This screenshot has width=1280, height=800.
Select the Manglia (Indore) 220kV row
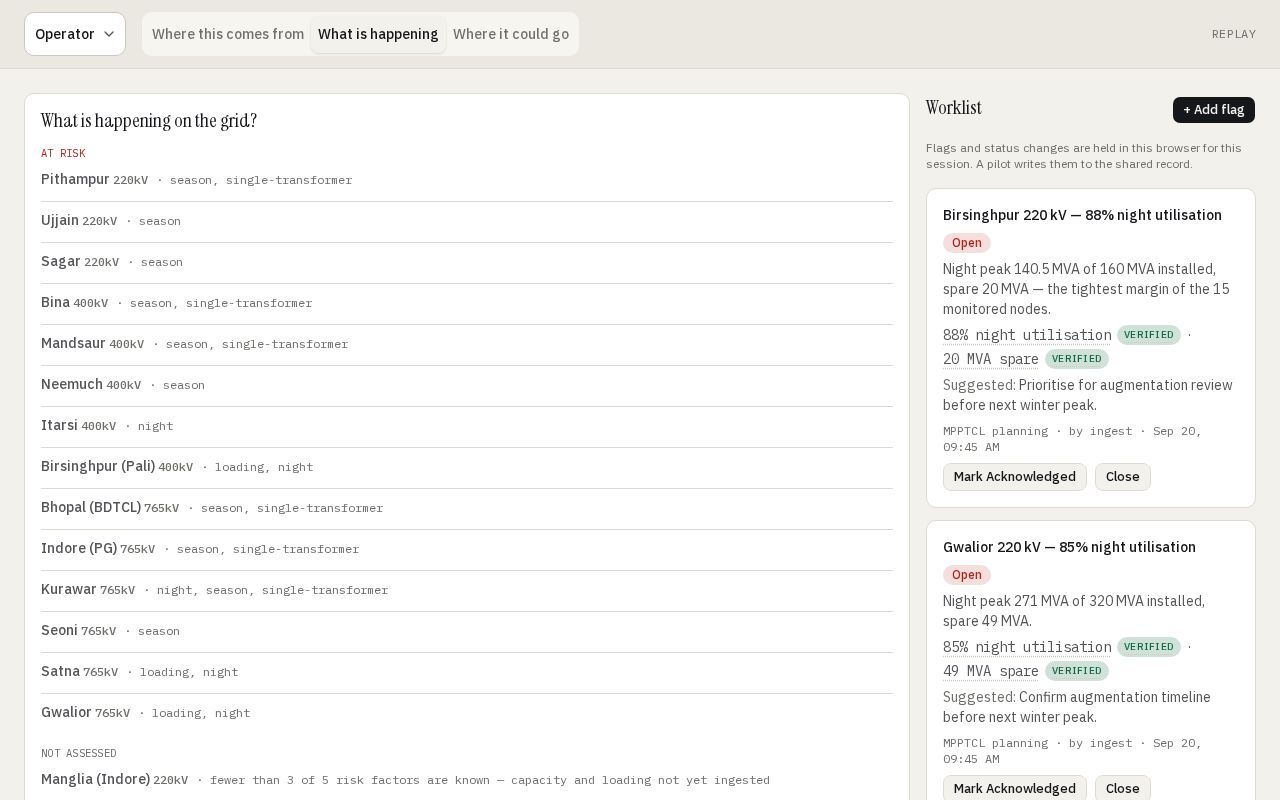click(x=467, y=780)
